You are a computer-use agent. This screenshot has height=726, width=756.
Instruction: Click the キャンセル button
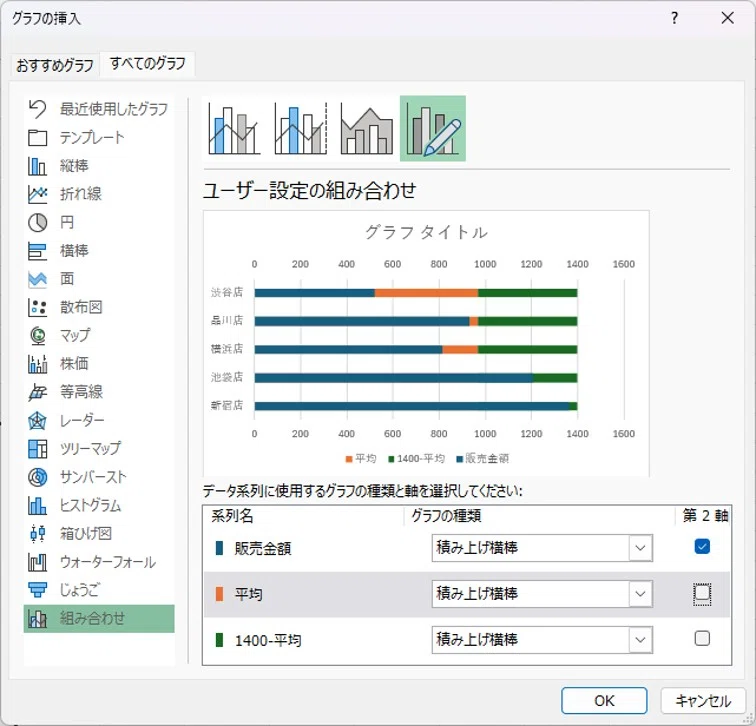703,700
